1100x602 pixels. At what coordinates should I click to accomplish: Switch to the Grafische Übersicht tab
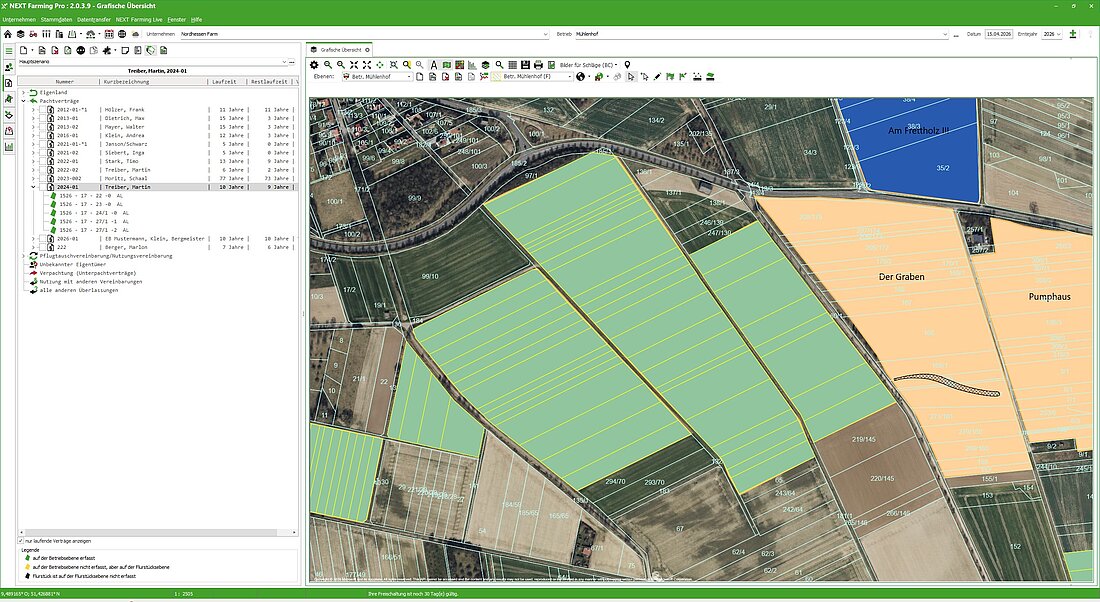pos(340,49)
